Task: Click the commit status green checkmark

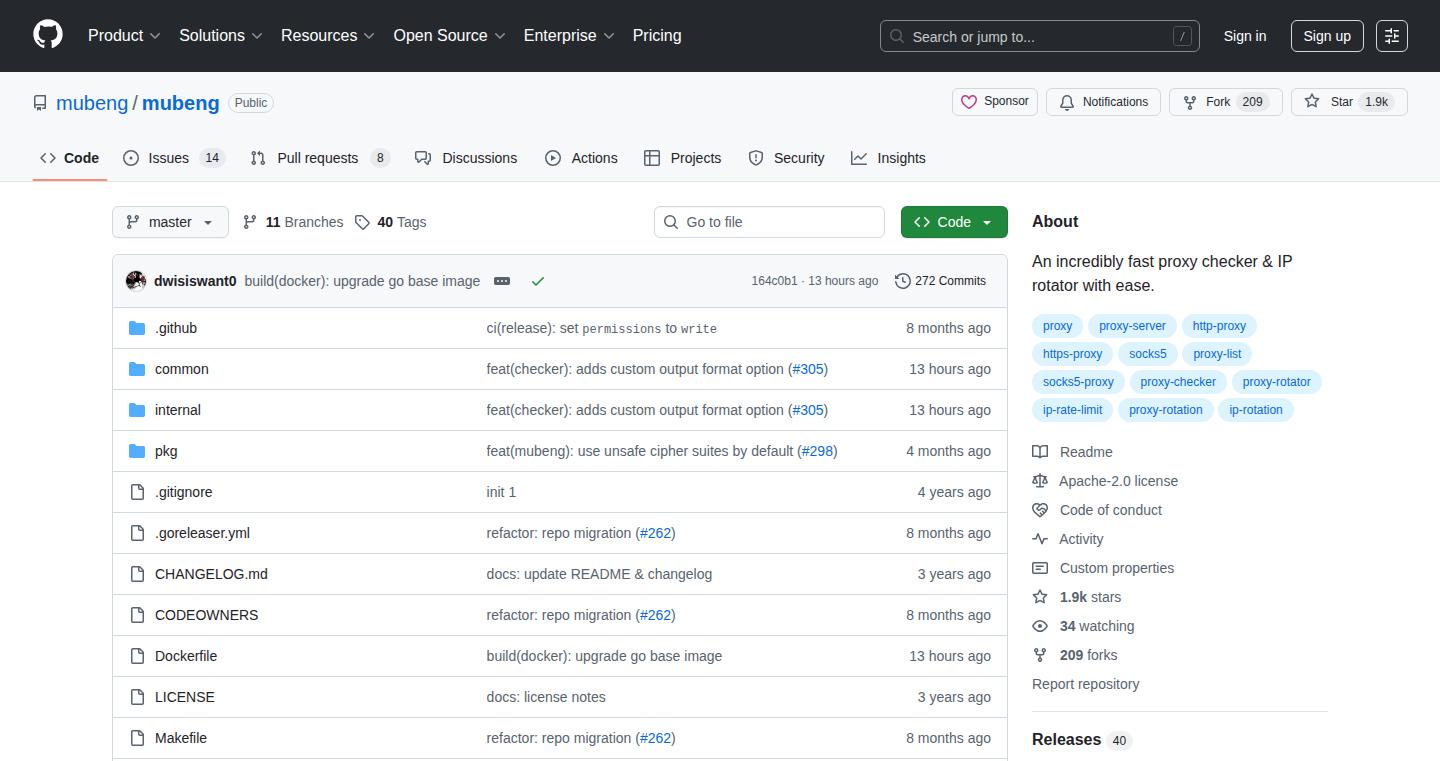Action: pyautogui.click(x=538, y=281)
